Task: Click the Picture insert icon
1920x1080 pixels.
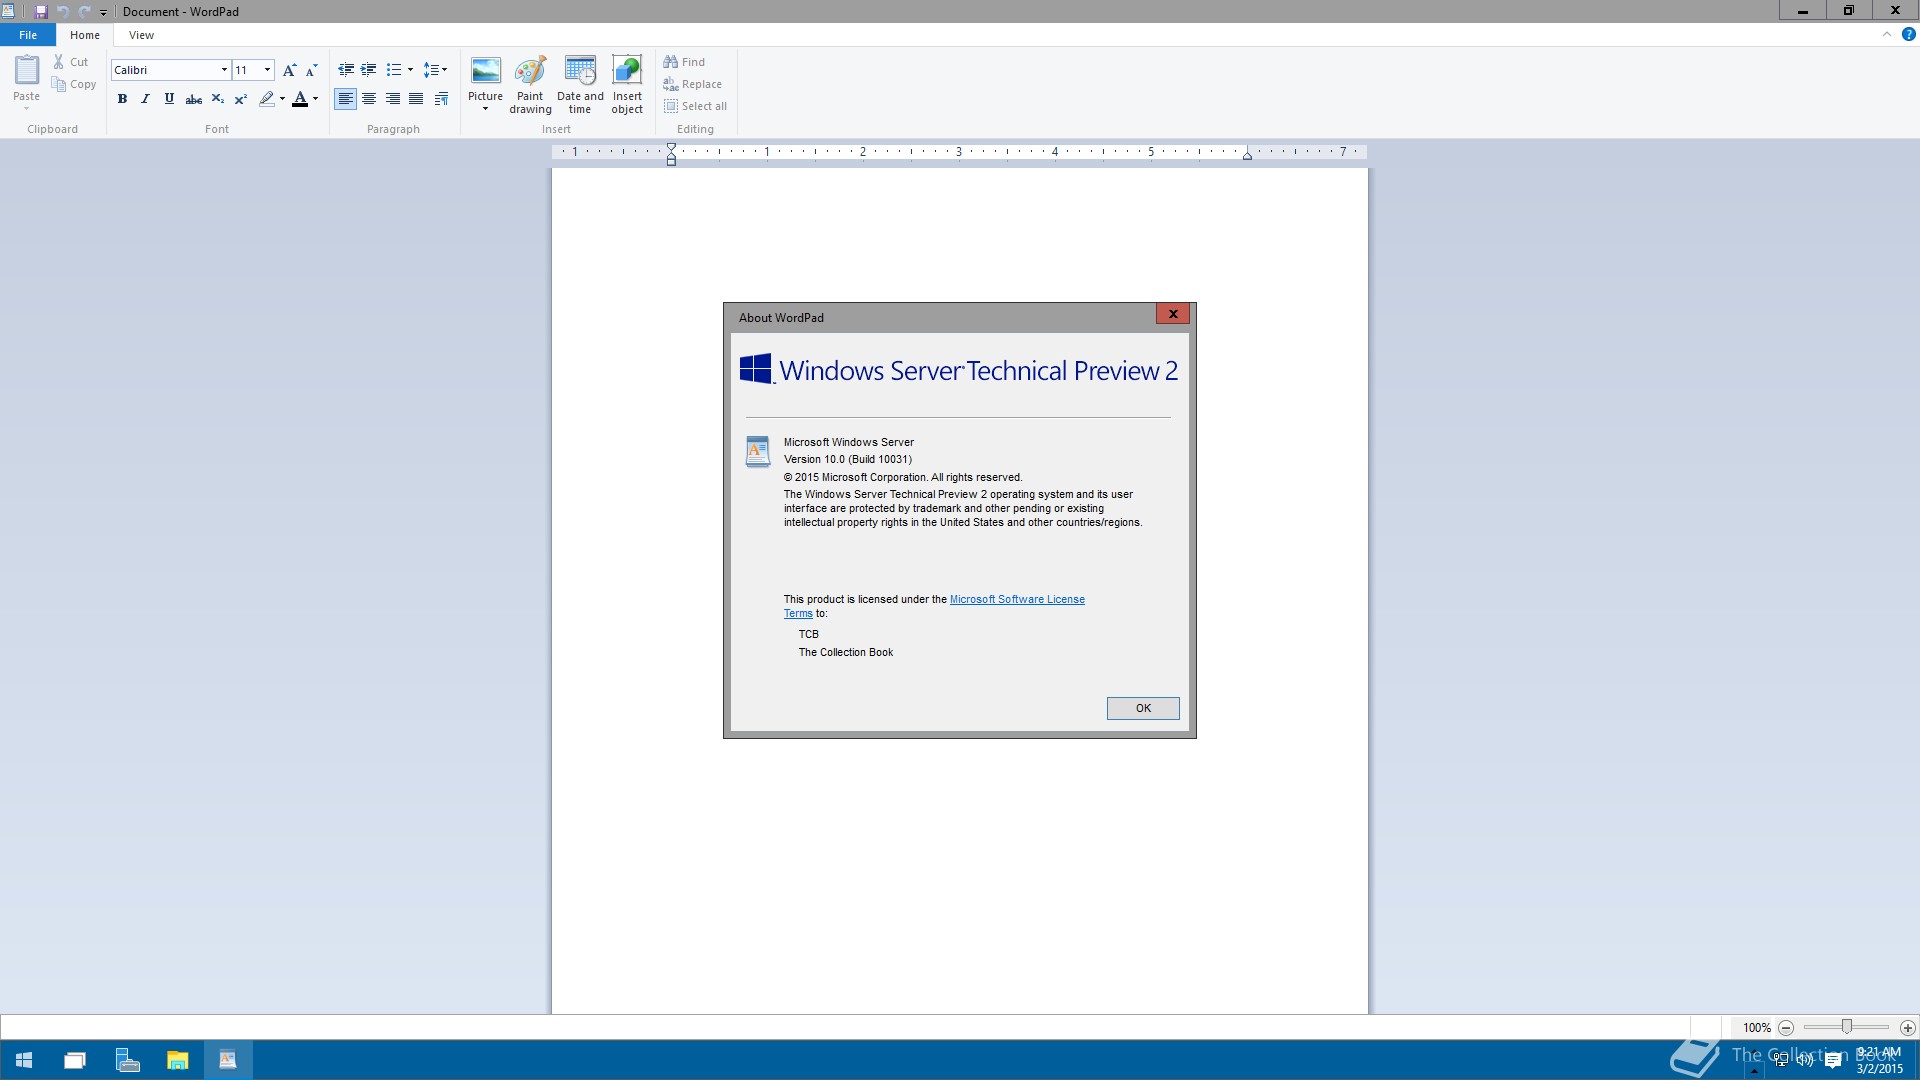Action: point(486,71)
